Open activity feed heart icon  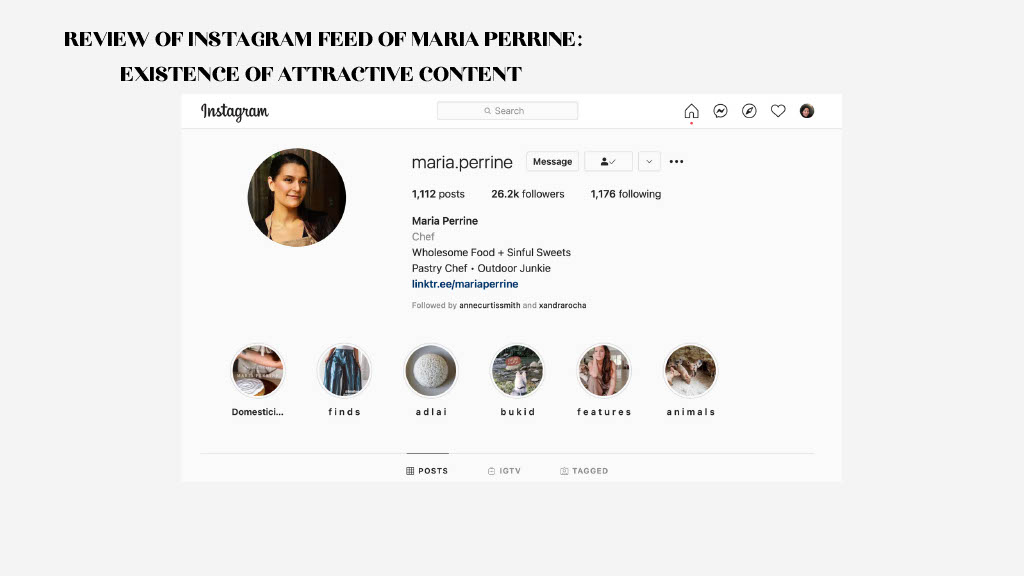click(778, 111)
